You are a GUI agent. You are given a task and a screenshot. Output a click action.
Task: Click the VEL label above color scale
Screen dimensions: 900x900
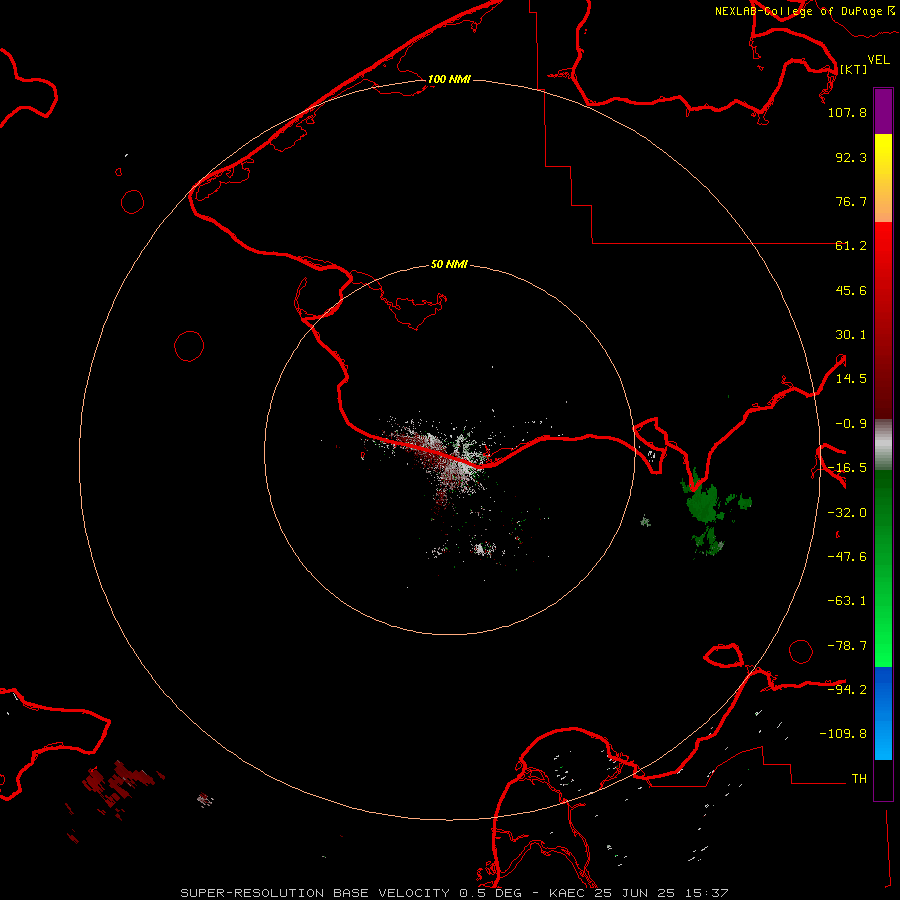(x=878, y=60)
